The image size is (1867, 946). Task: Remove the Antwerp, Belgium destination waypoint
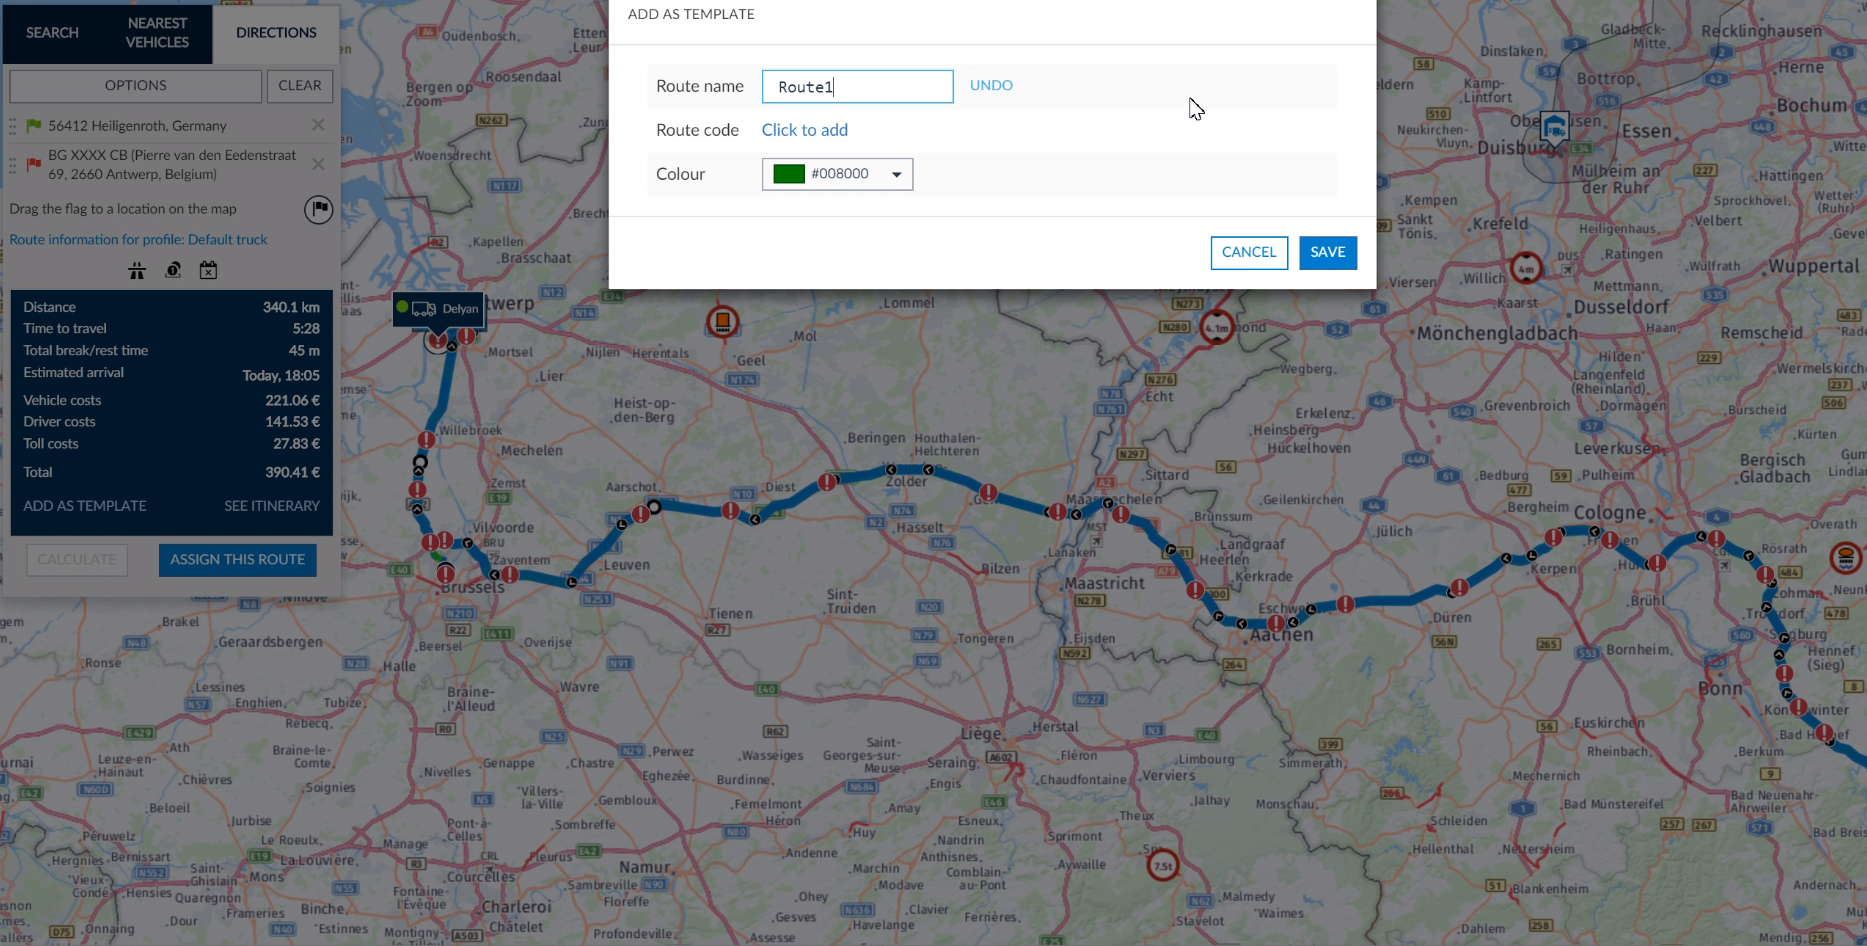pyautogui.click(x=318, y=164)
